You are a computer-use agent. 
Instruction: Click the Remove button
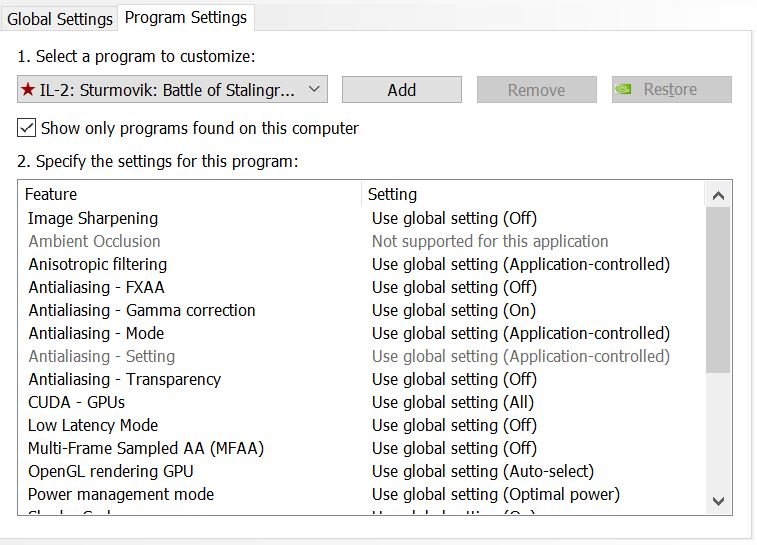pyautogui.click(x=536, y=89)
